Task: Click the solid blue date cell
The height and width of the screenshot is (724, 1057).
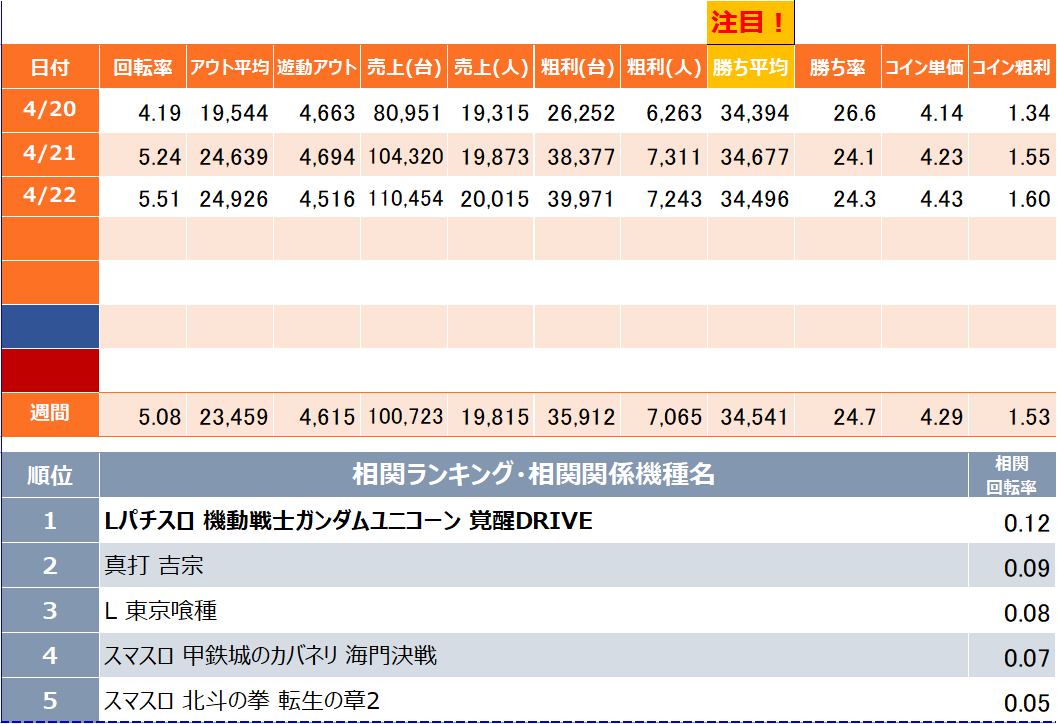Action: [x=50, y=327]
